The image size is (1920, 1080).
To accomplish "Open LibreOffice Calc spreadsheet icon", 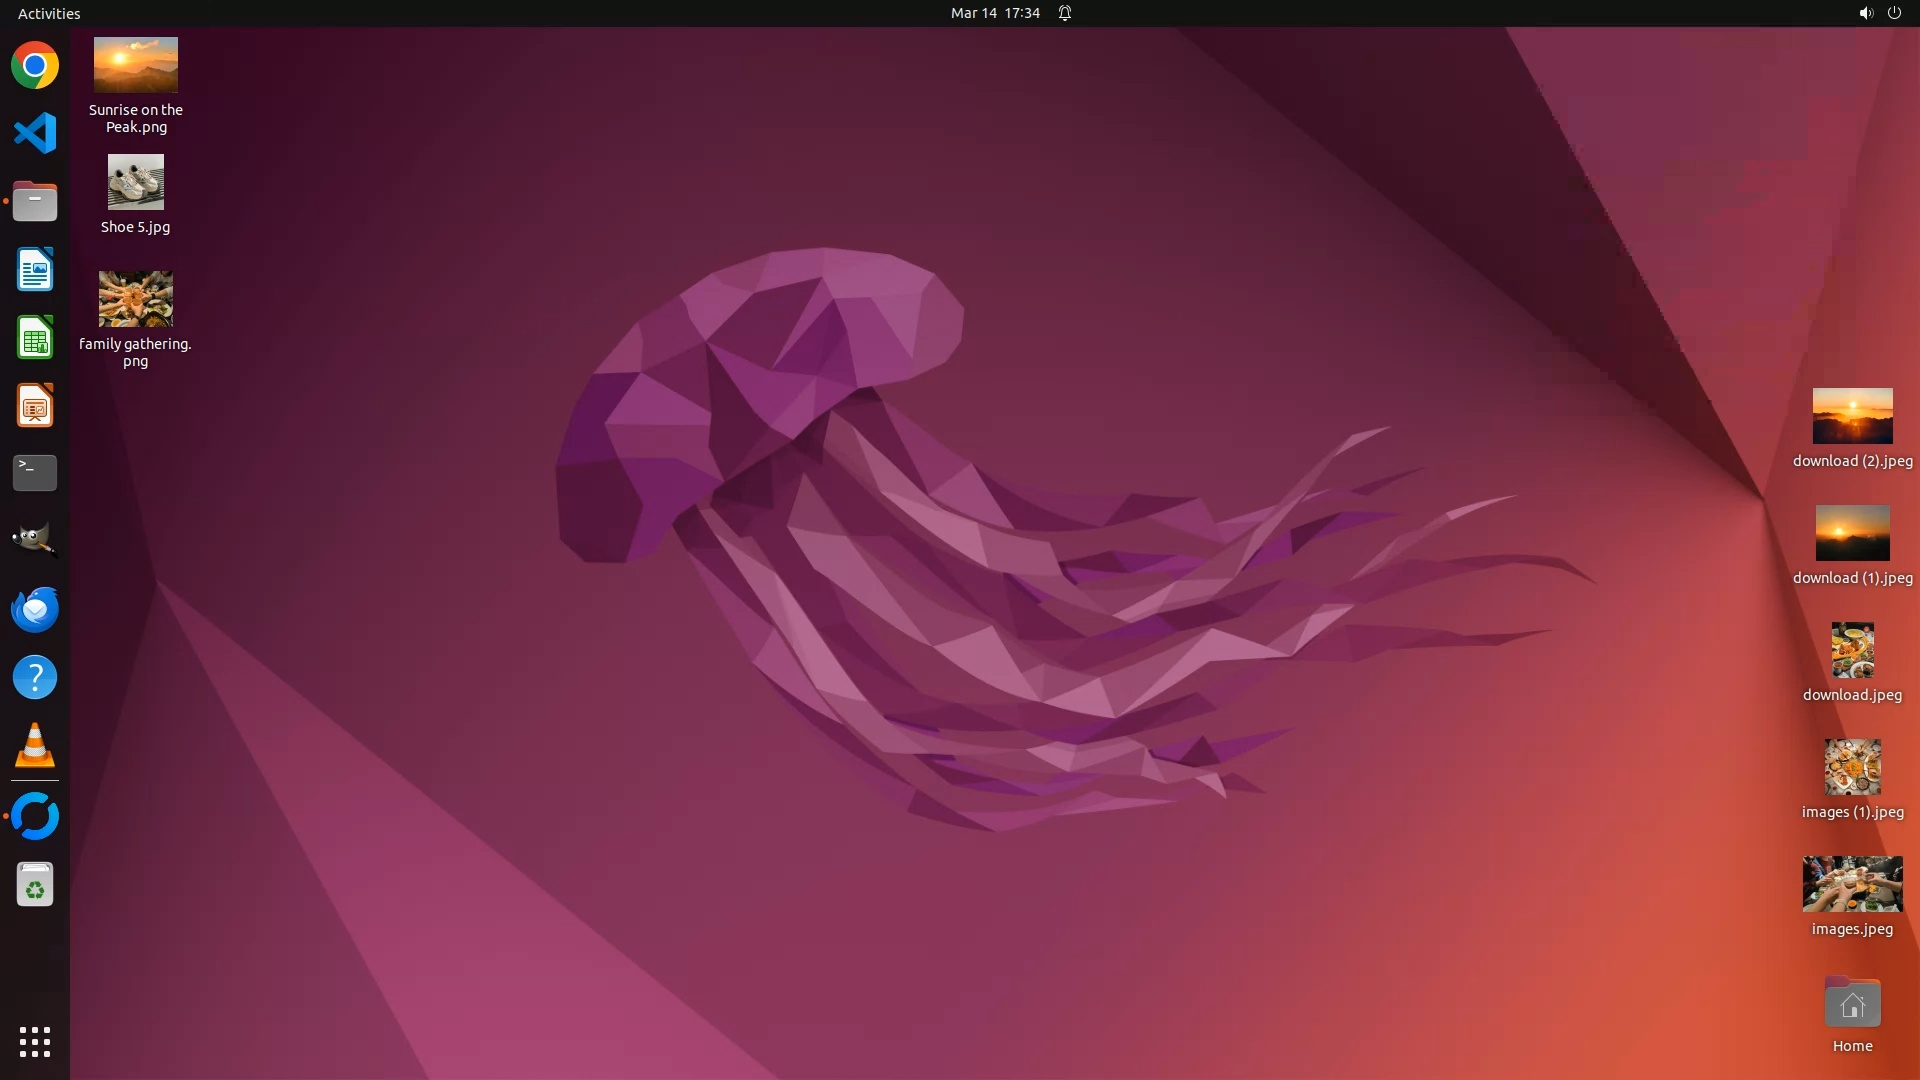I will point(35,338).
